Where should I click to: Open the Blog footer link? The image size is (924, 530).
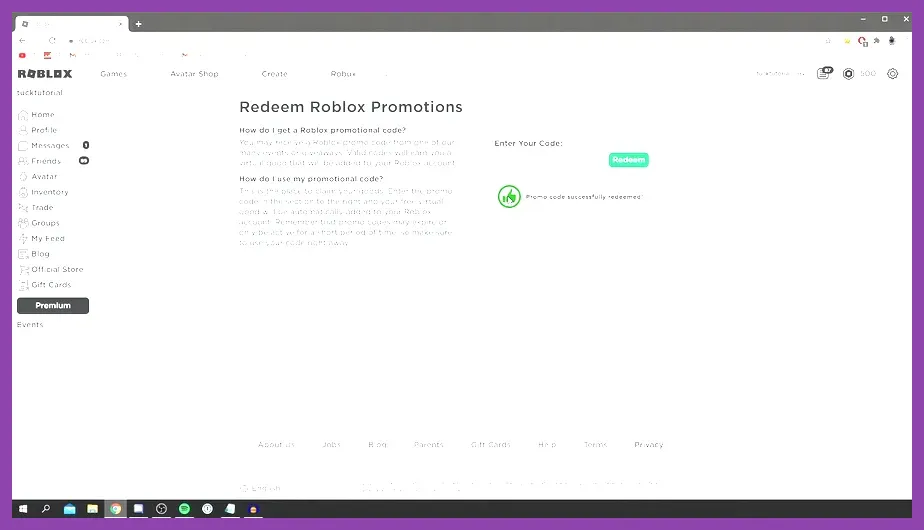pos(378,445)
